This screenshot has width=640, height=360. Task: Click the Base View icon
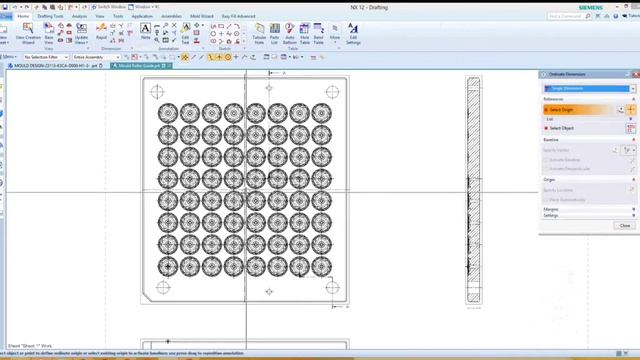tap(49, 33)
